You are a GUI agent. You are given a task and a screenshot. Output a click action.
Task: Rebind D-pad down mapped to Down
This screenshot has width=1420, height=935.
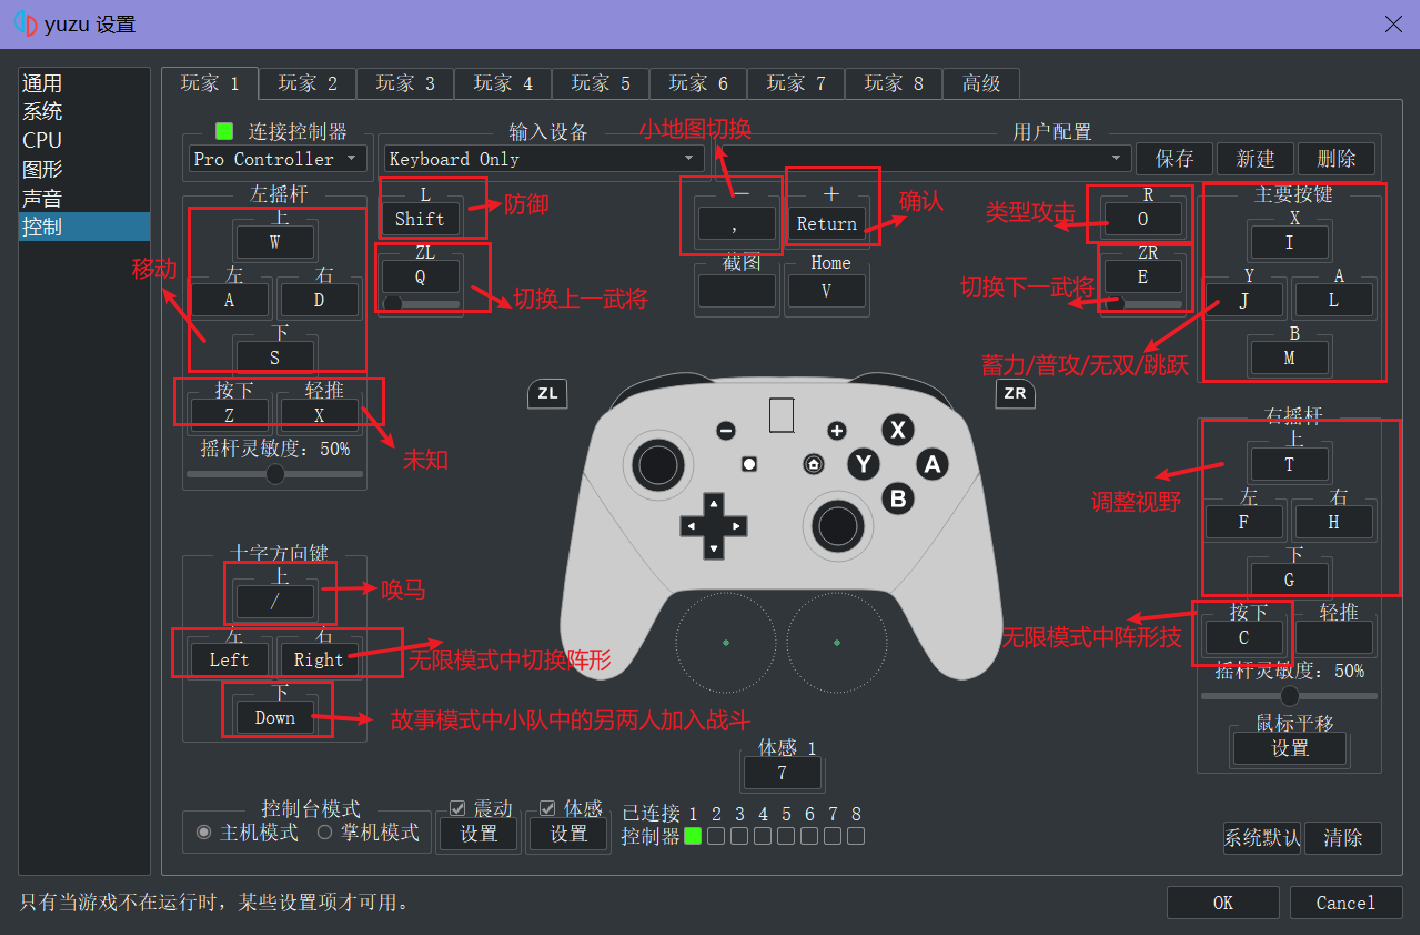click(x=275, y=718)
